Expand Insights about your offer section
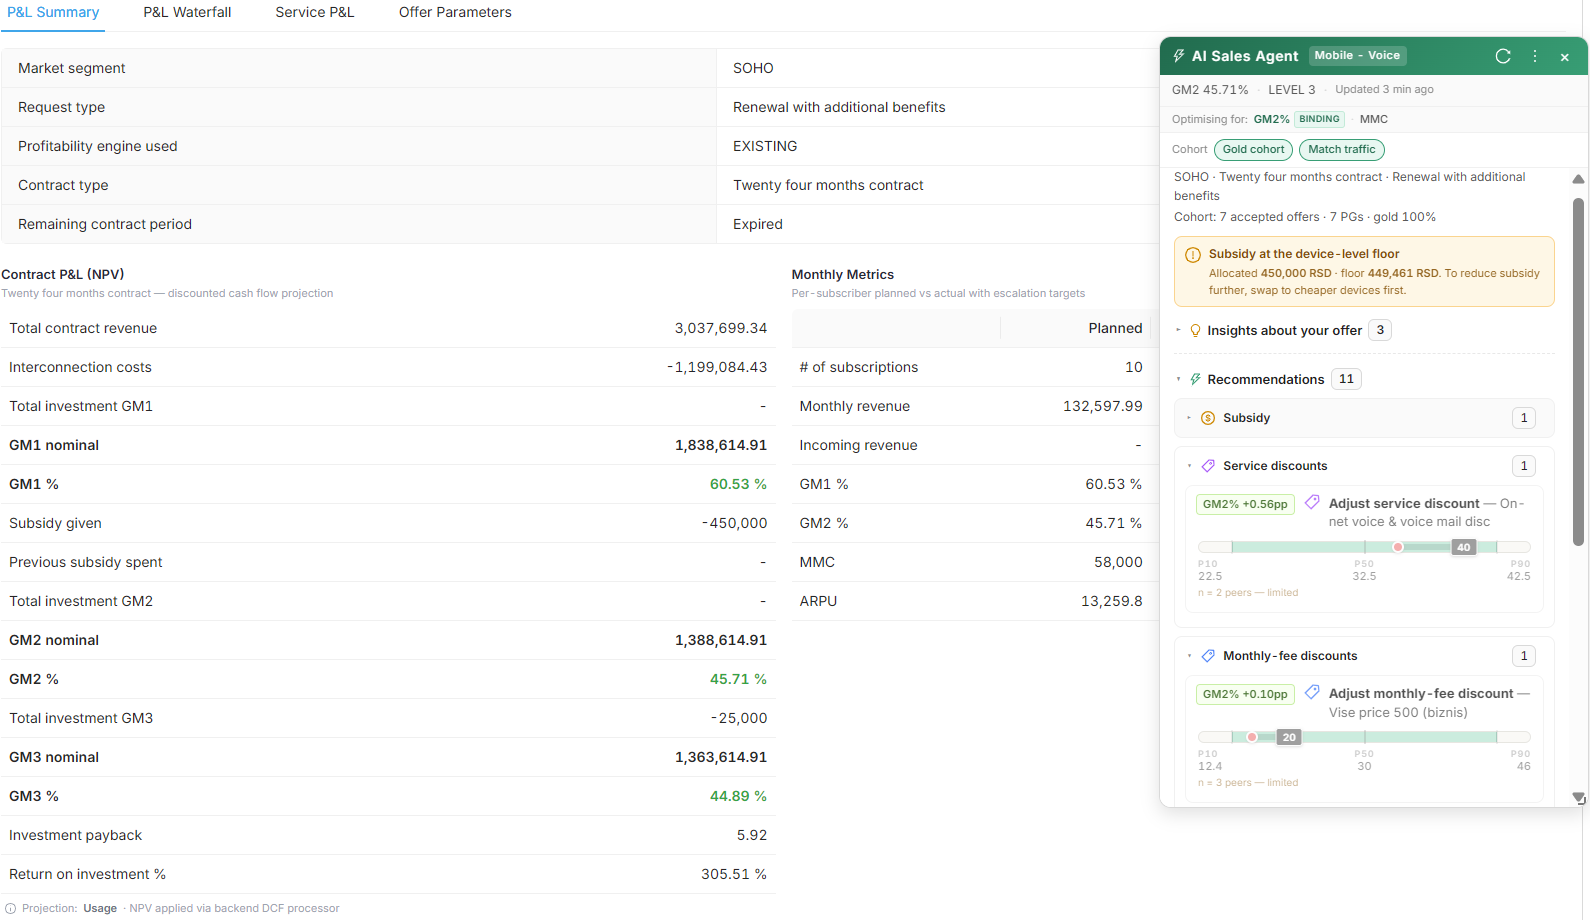The image size is (1590, 920). (x=1284, y=330)
